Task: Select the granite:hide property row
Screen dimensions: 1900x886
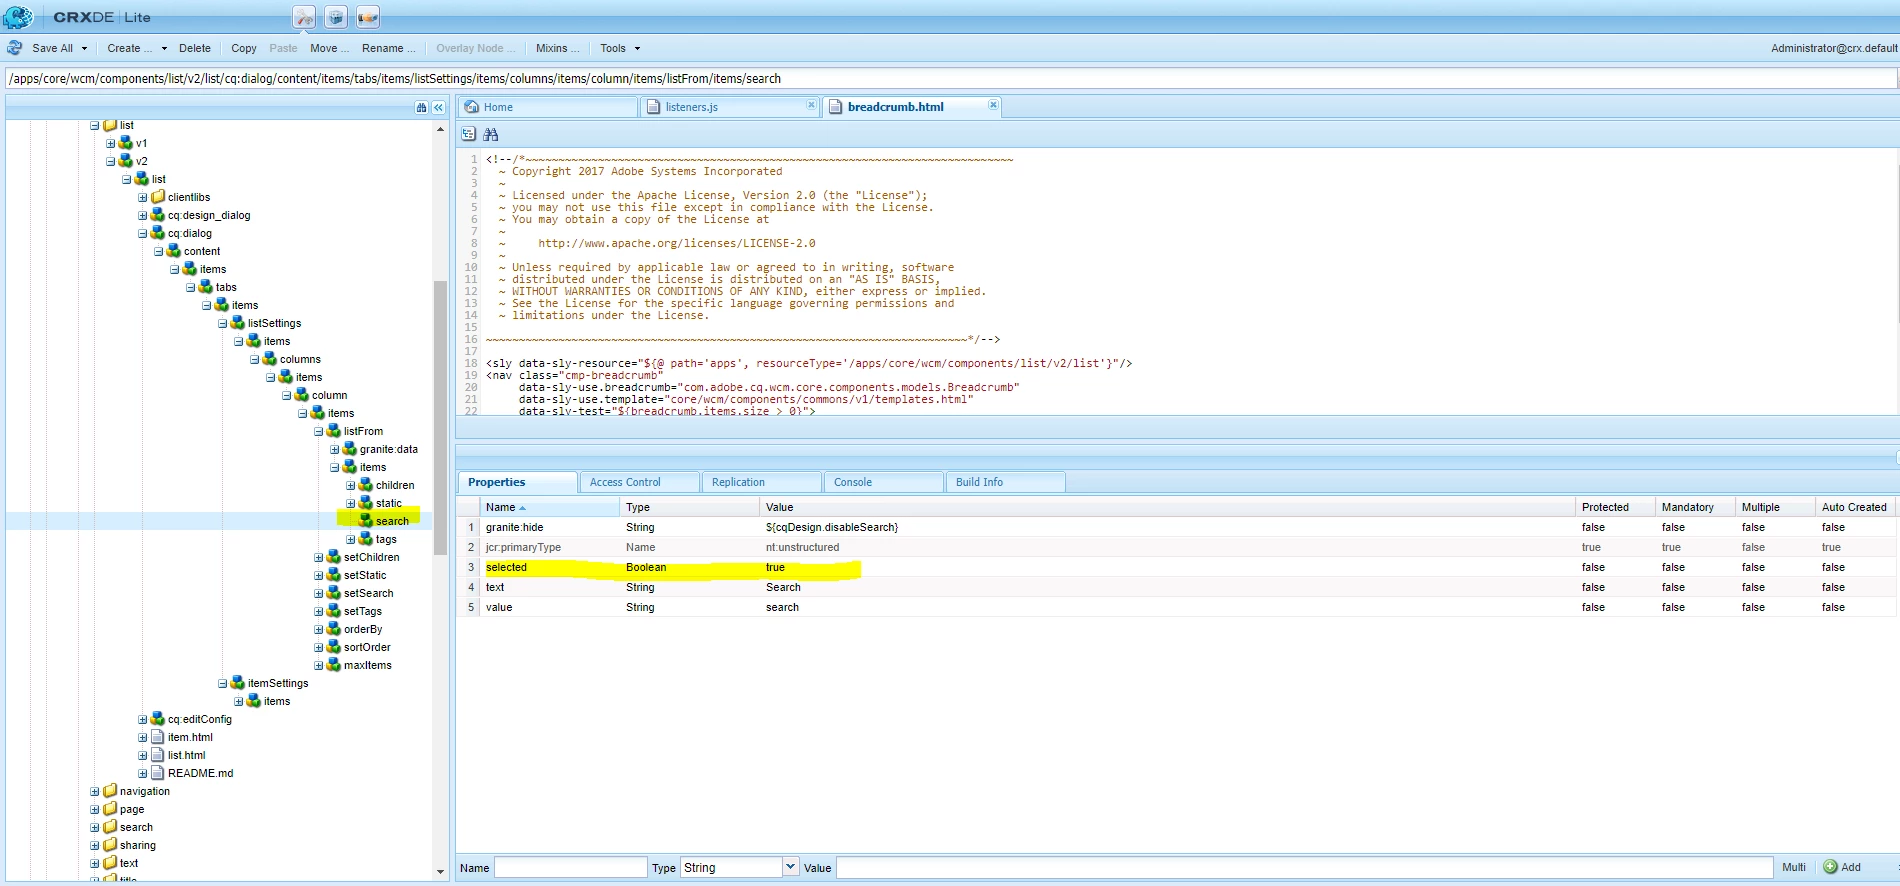Action: (1176, 527)
